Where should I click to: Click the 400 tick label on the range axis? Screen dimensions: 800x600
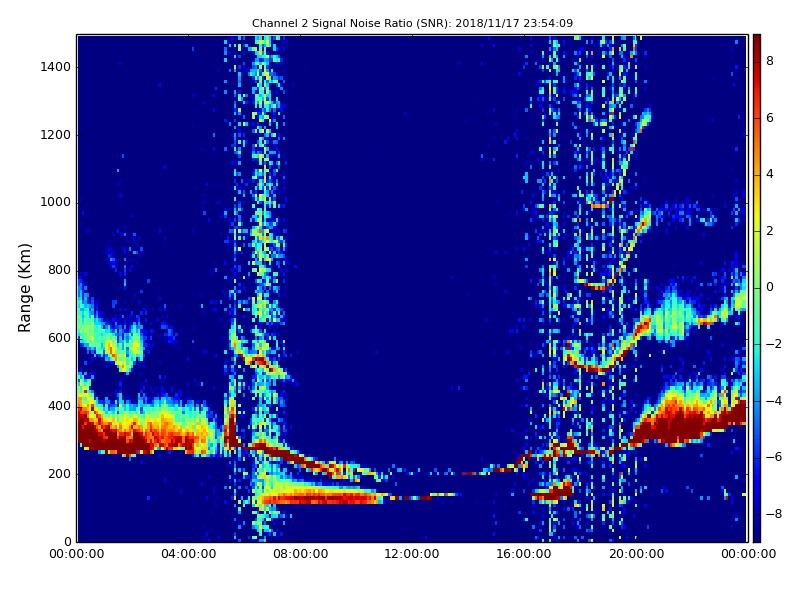coord(59,406)
